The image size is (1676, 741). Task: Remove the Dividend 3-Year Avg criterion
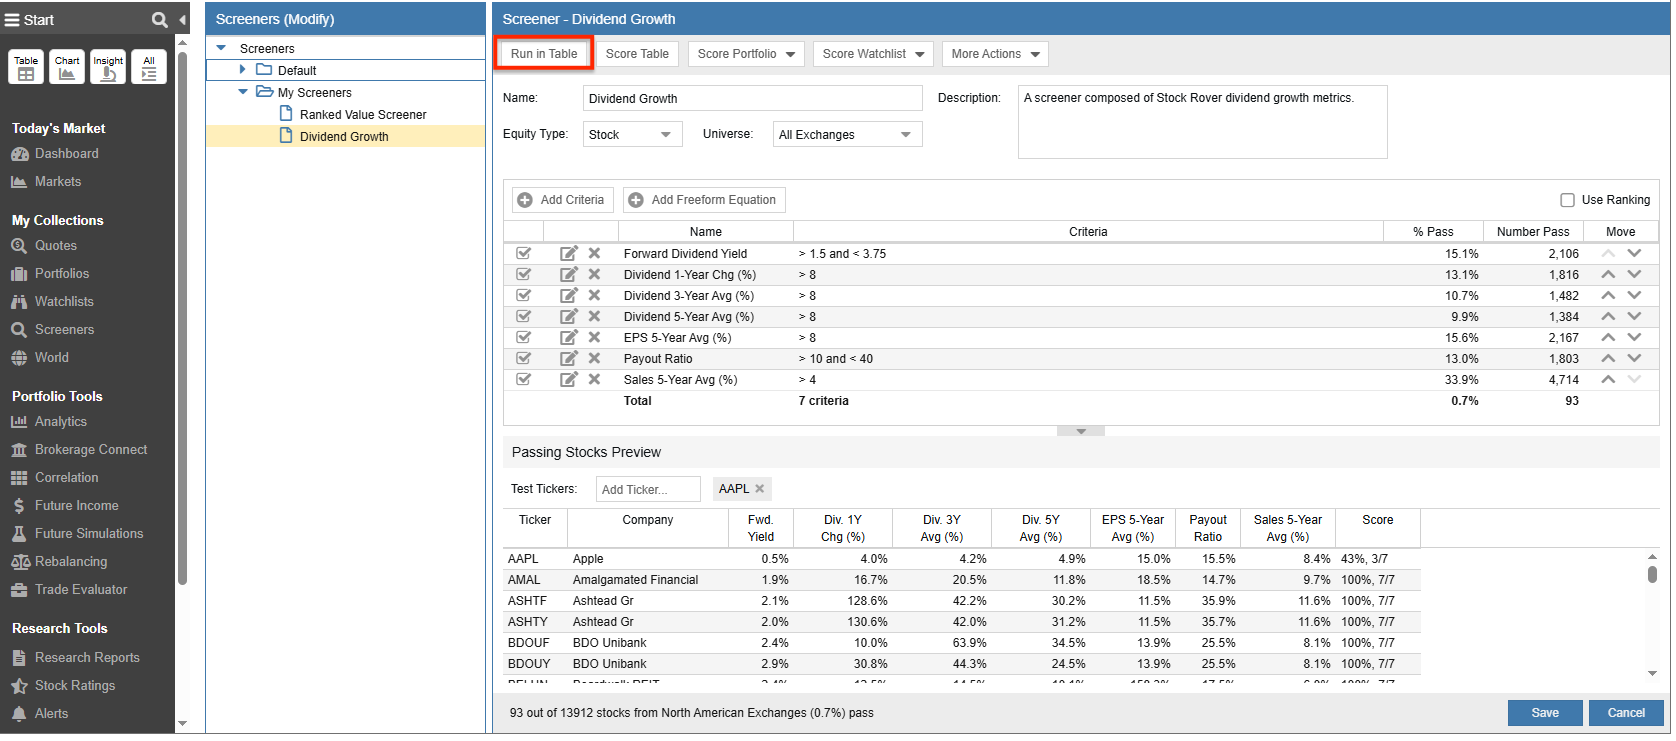(x=594, y=295)
